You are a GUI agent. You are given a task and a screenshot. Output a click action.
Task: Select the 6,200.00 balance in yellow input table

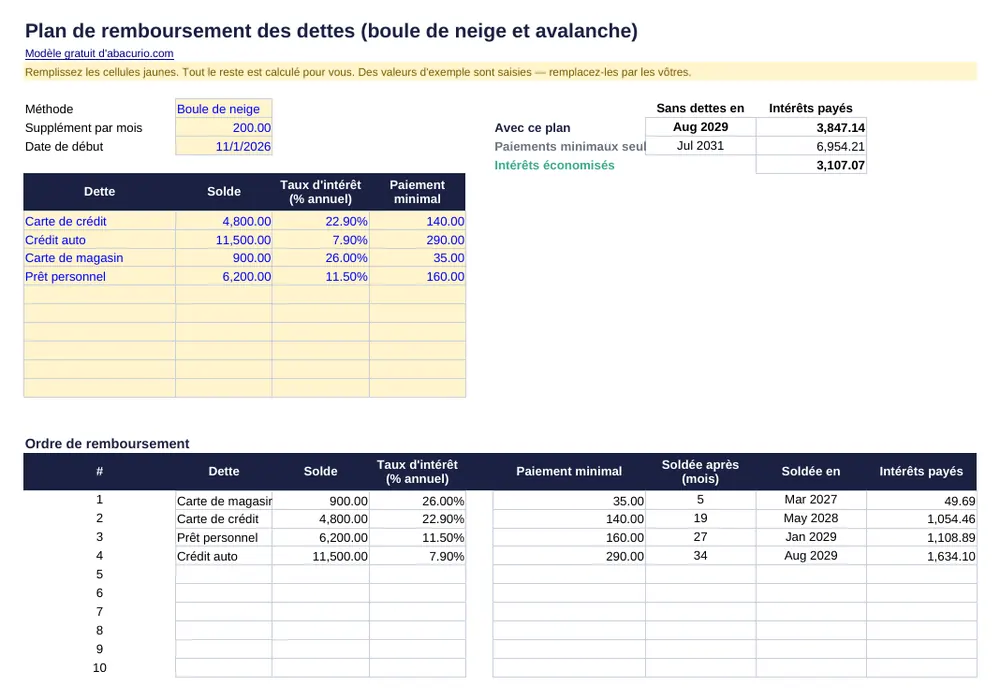click(224, 276)
